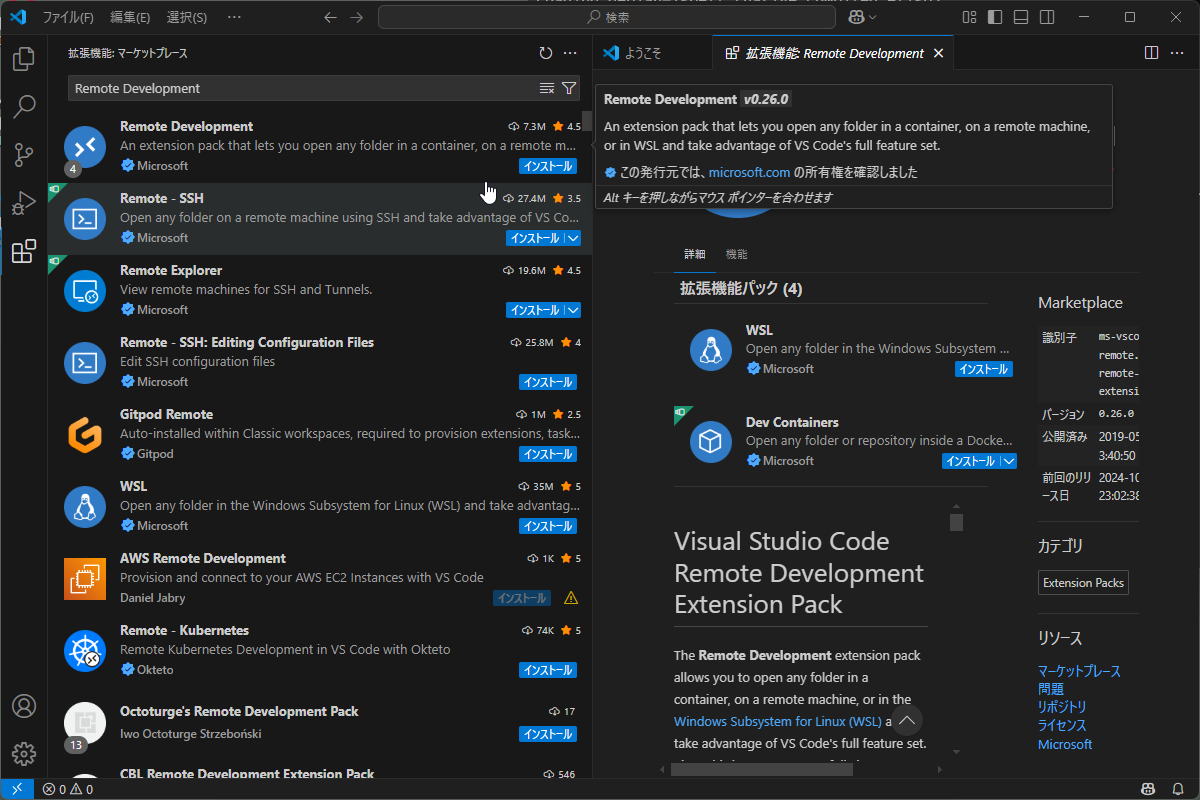Open the Manage gear menu
Screen dimensions: 1200x800
[24, 754]
